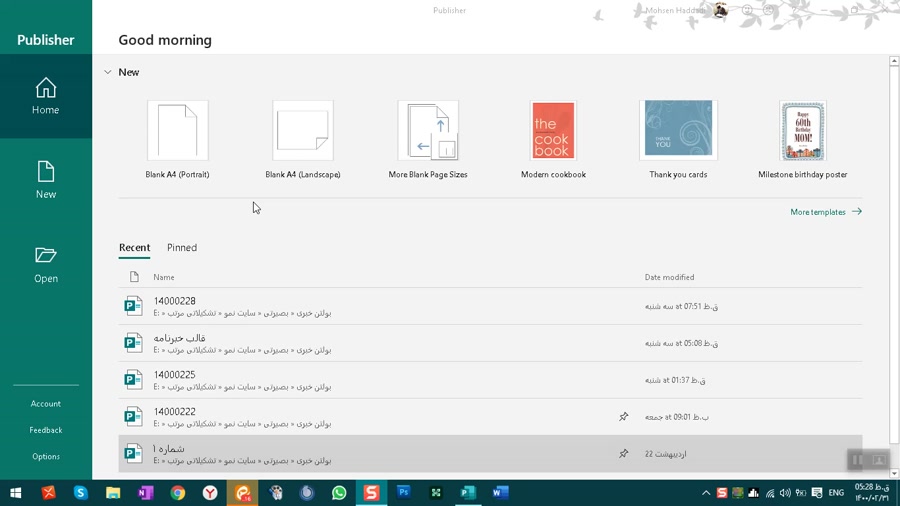Screen dimensions: 900x506
Task: Unpin the 14000222 file using pin icon
Action: pyautogui.click(x=623, y=417)
